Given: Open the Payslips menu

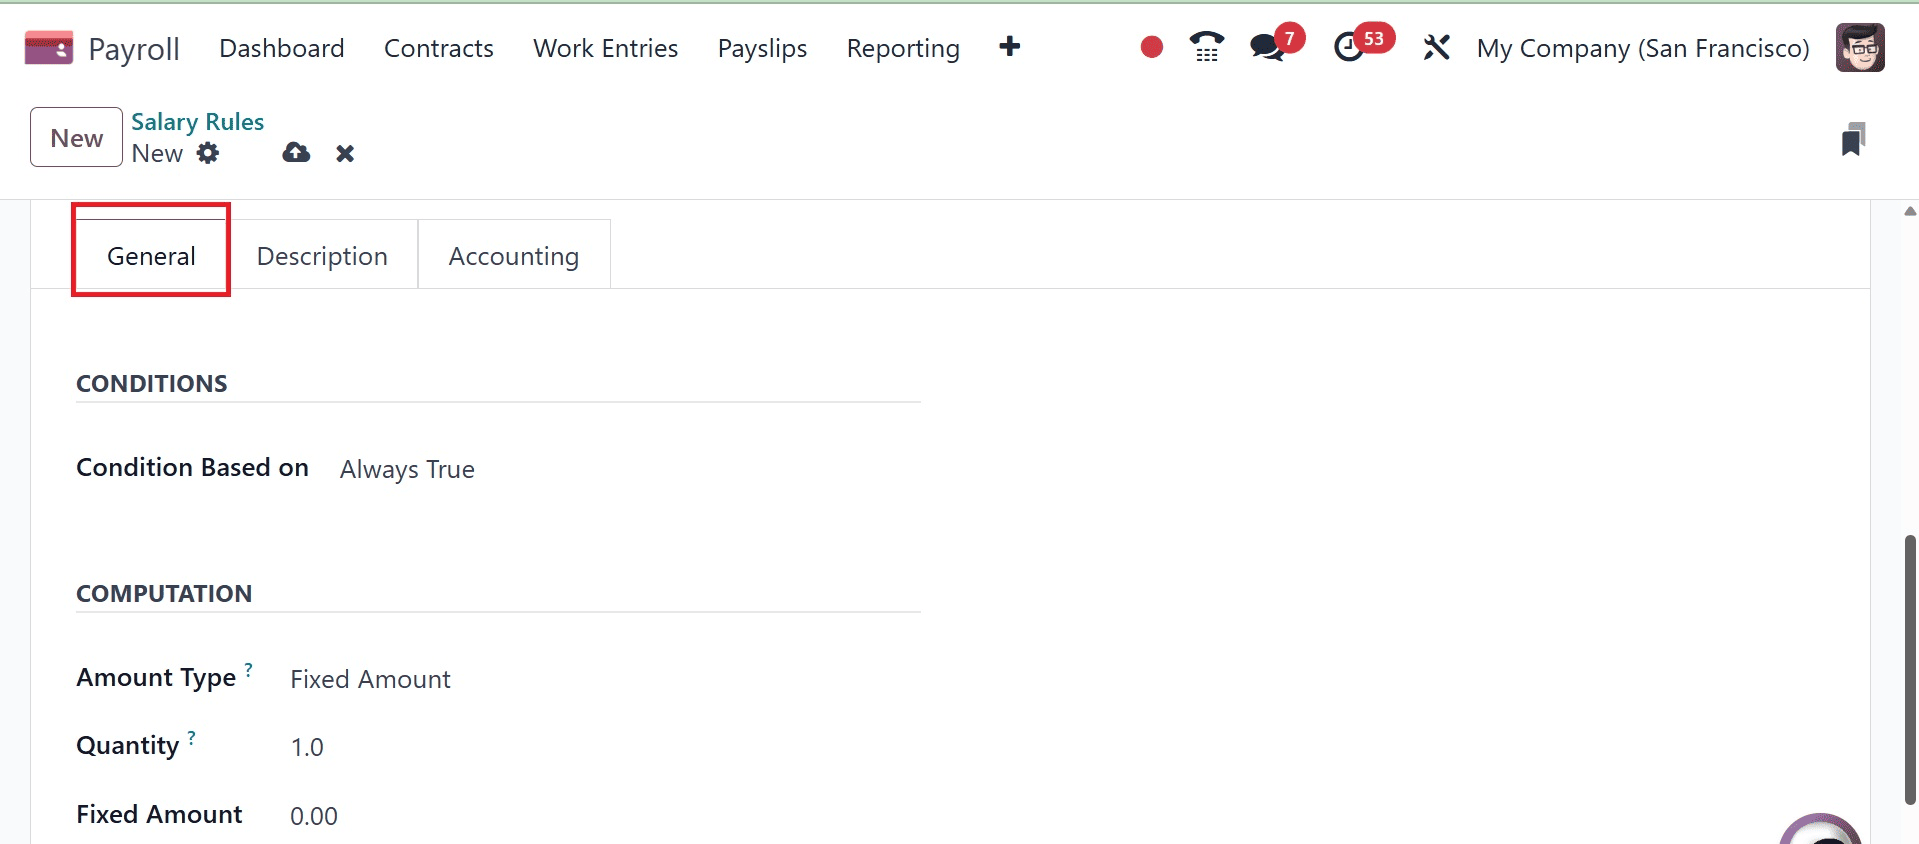Looking at the screenshot, I should [x=763, y=48].
